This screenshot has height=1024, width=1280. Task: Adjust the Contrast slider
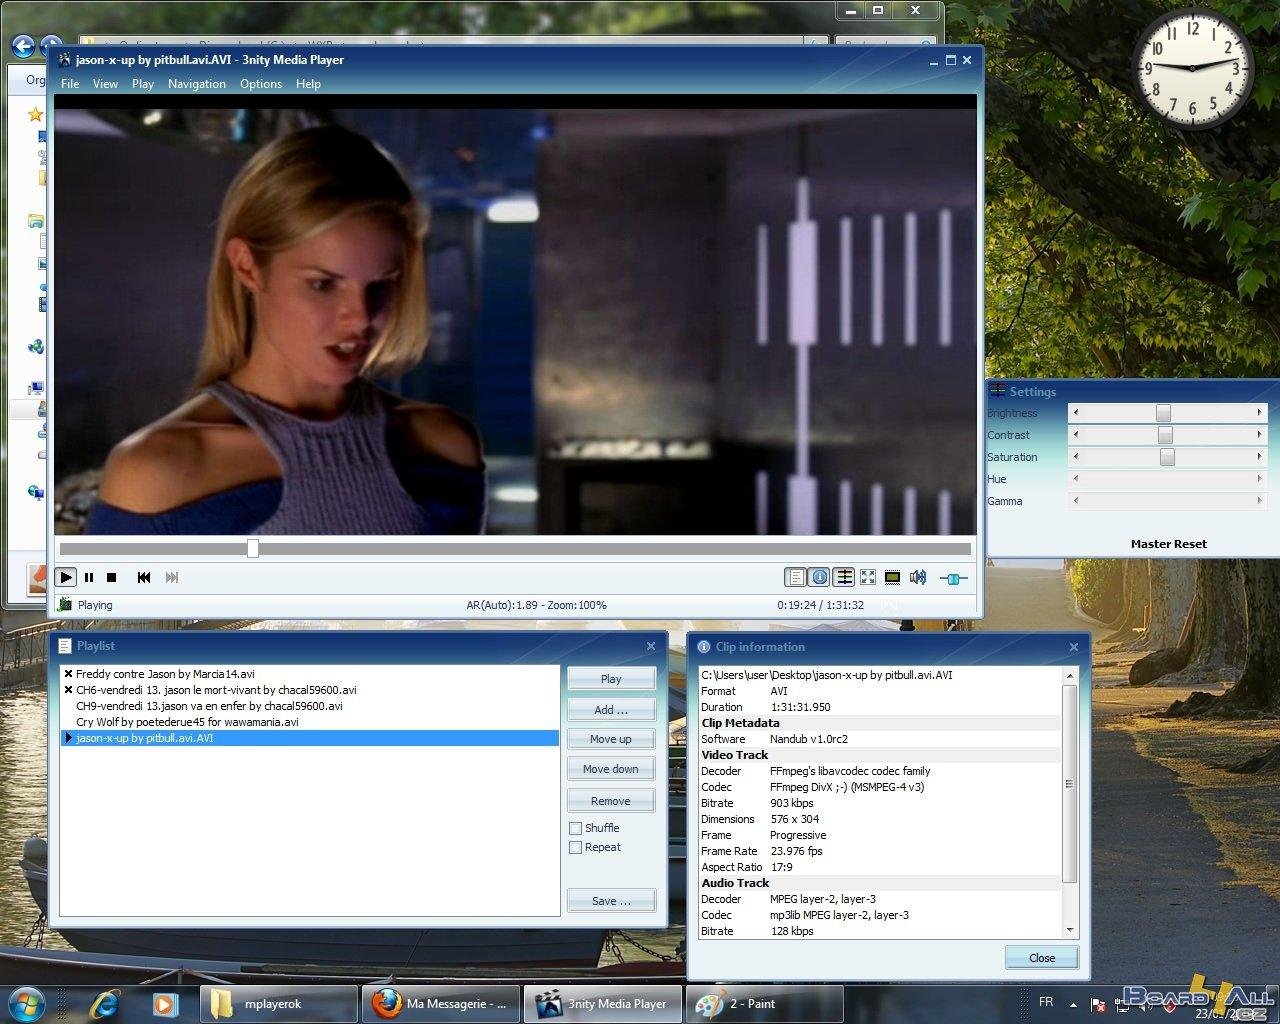point(1166,435)
